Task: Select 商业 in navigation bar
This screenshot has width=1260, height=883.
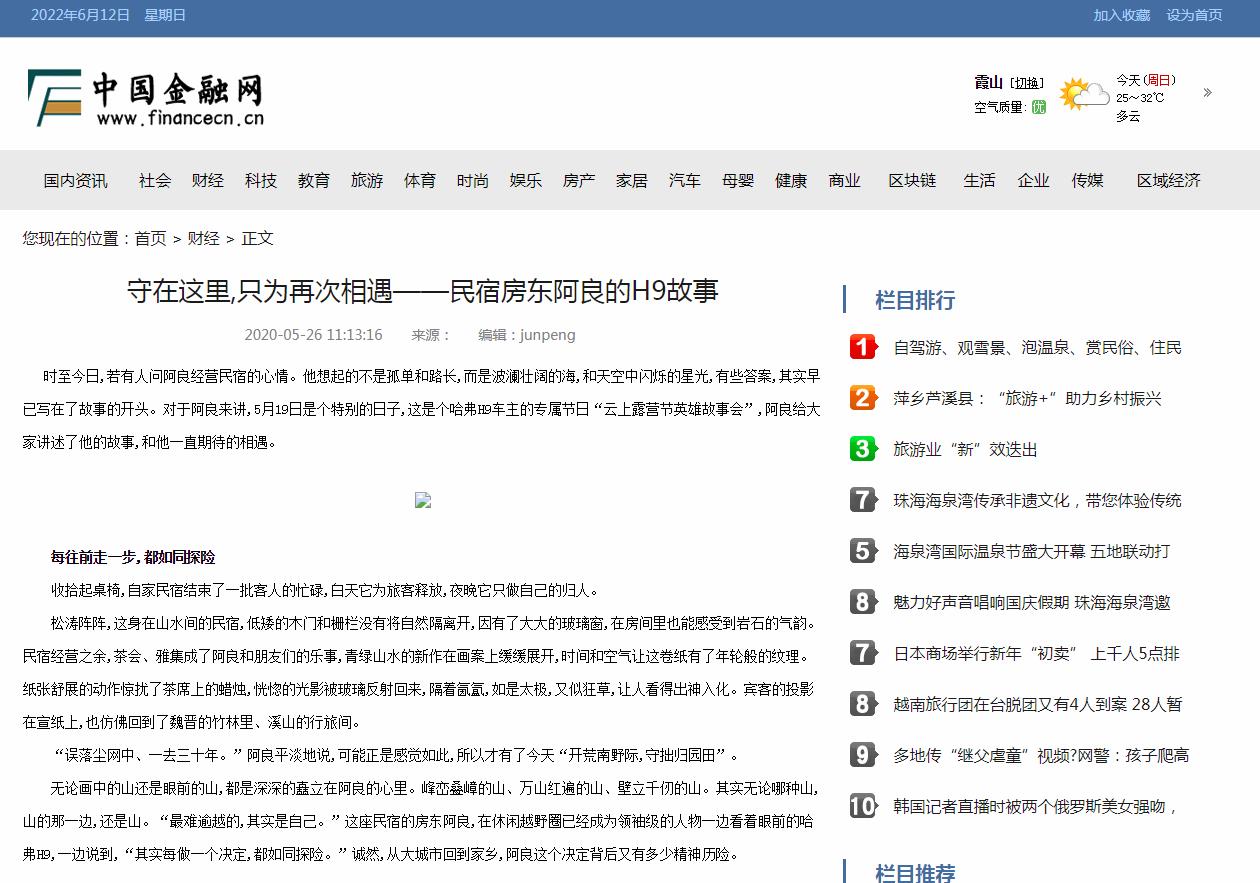Action: (x=845, y=180)
